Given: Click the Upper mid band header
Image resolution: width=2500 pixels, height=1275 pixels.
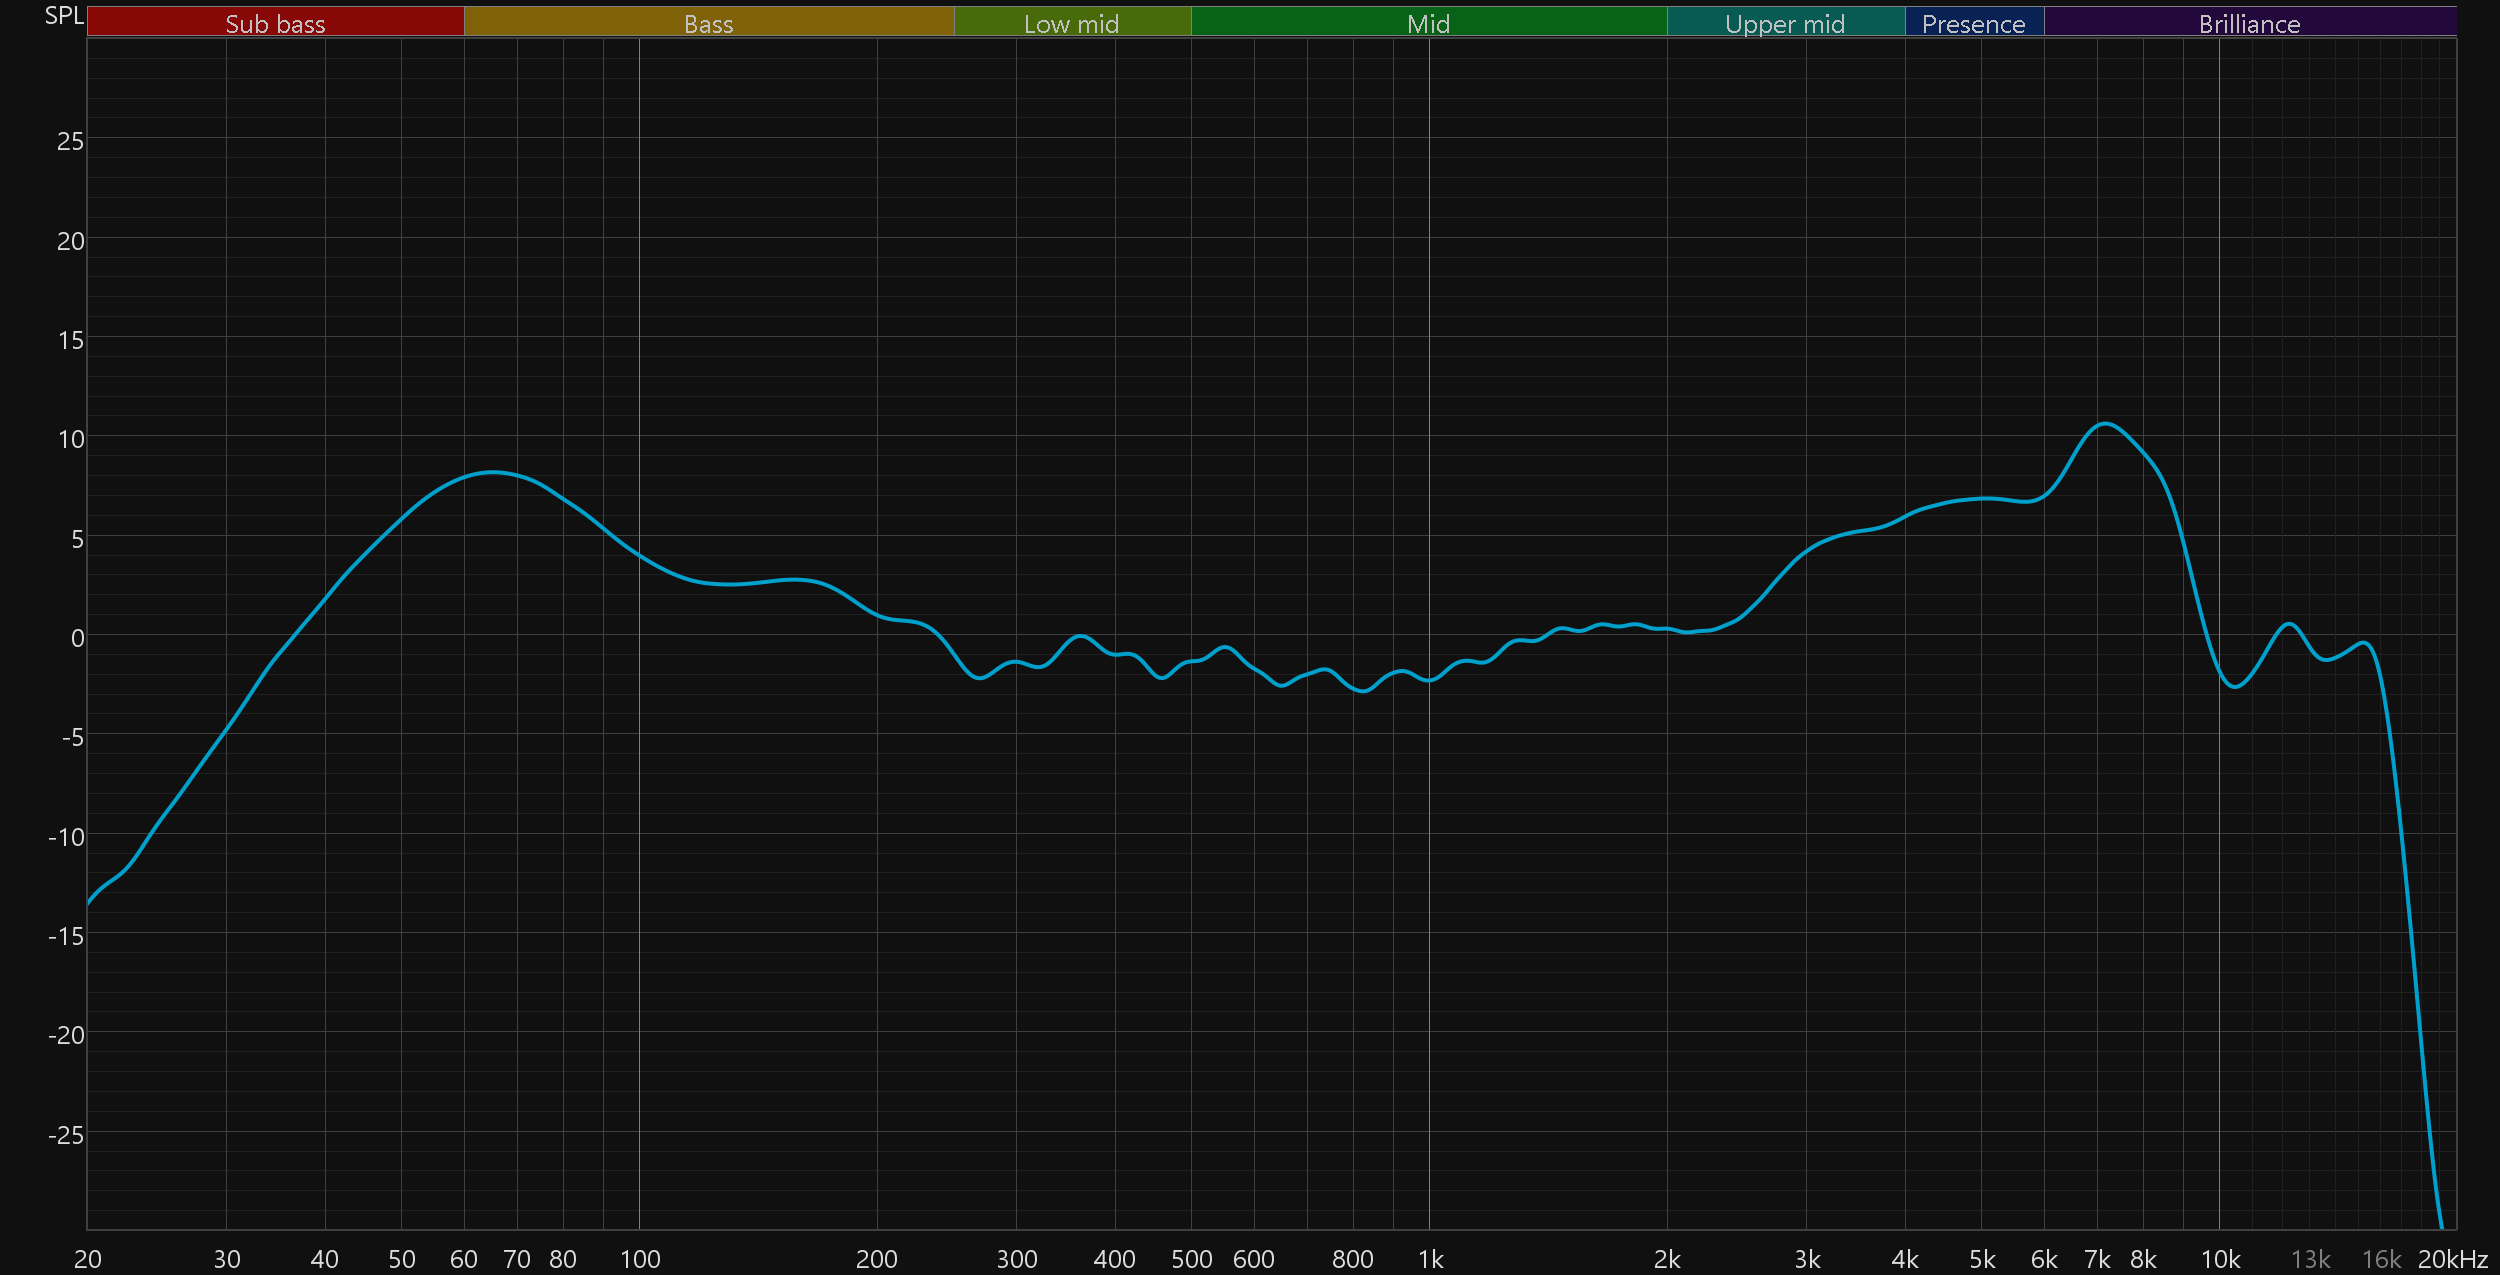Looking at the screenshot, I should (1785, 23).
